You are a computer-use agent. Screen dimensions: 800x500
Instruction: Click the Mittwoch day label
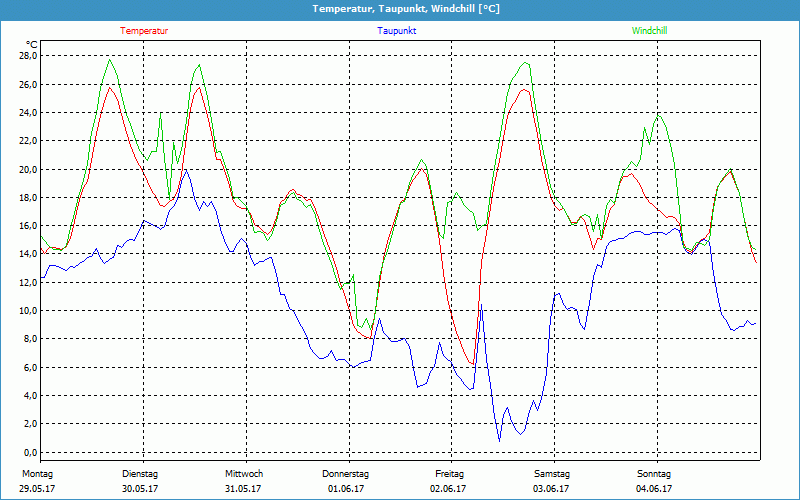click(244, 474)
